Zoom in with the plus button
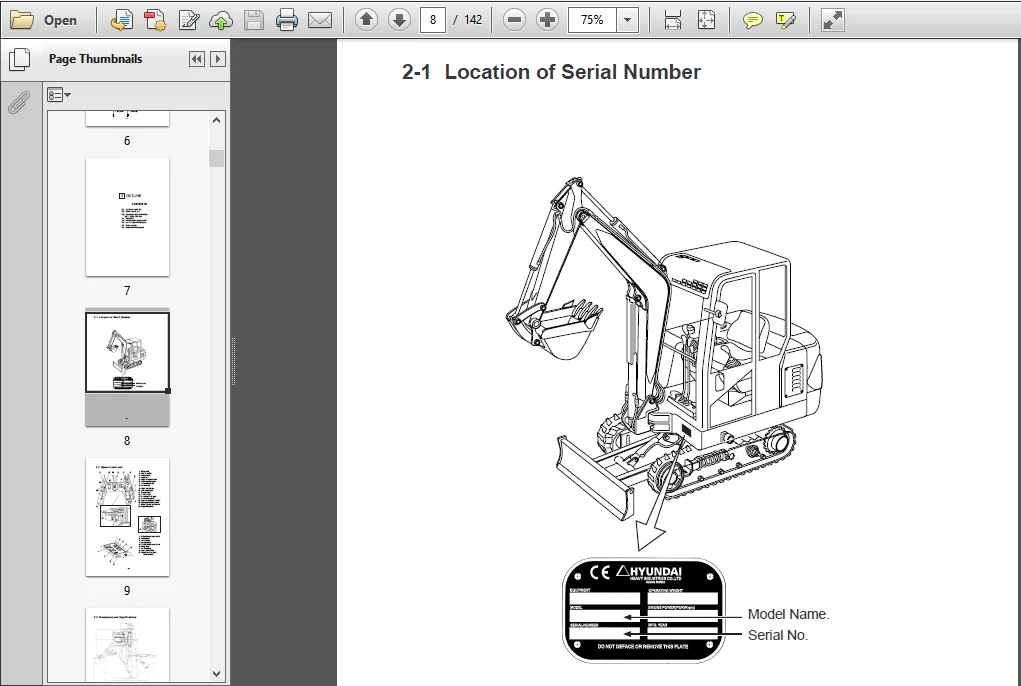Image resolution: width=1021 pixels, height=686 pixels. click(548, 20)
